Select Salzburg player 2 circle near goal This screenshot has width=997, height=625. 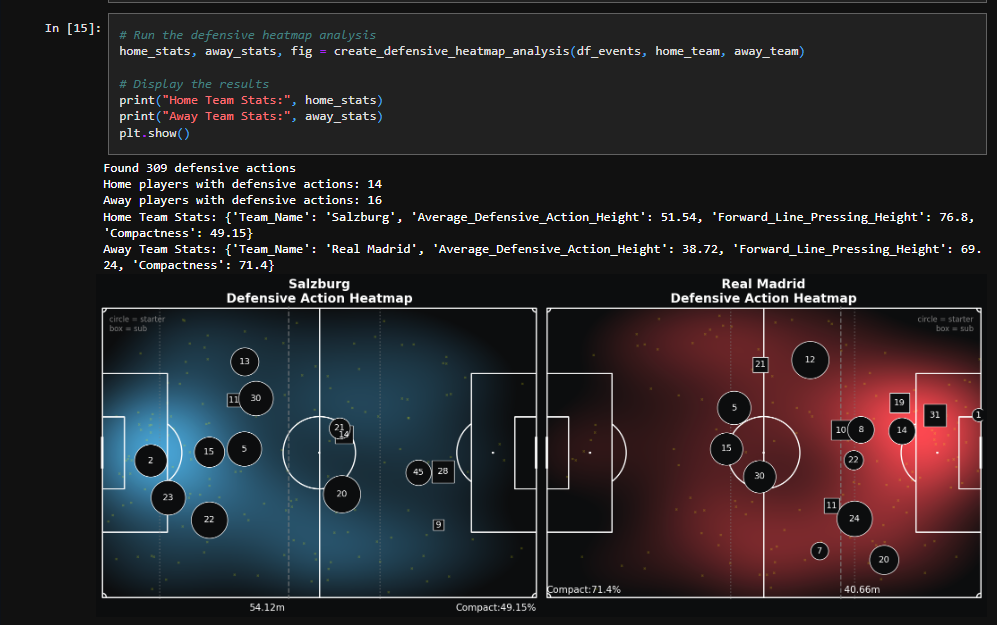pos(151,461)
